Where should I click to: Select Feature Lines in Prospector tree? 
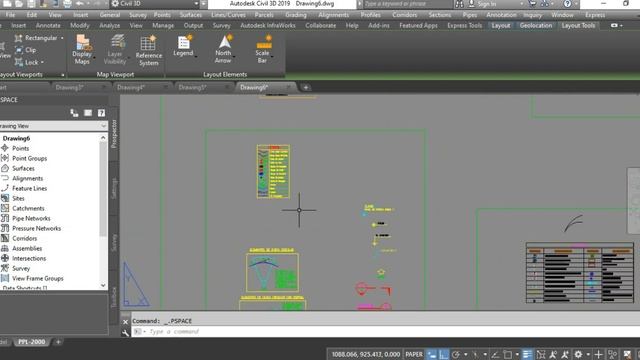[x=29, y=189]
